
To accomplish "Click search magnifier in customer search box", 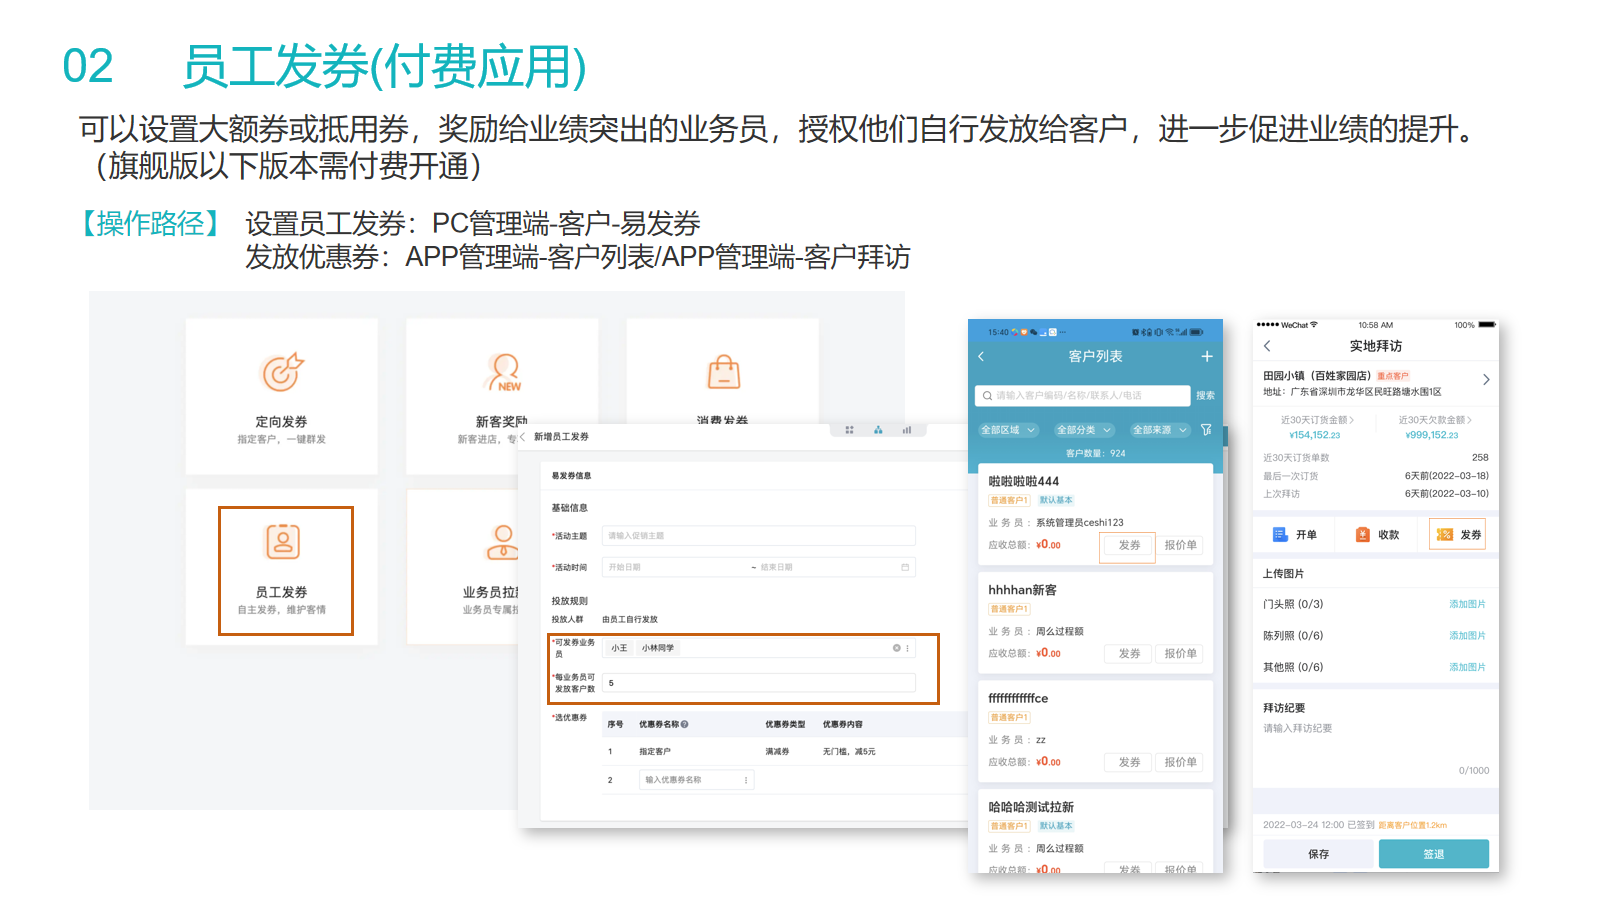I will pos(987,396).
